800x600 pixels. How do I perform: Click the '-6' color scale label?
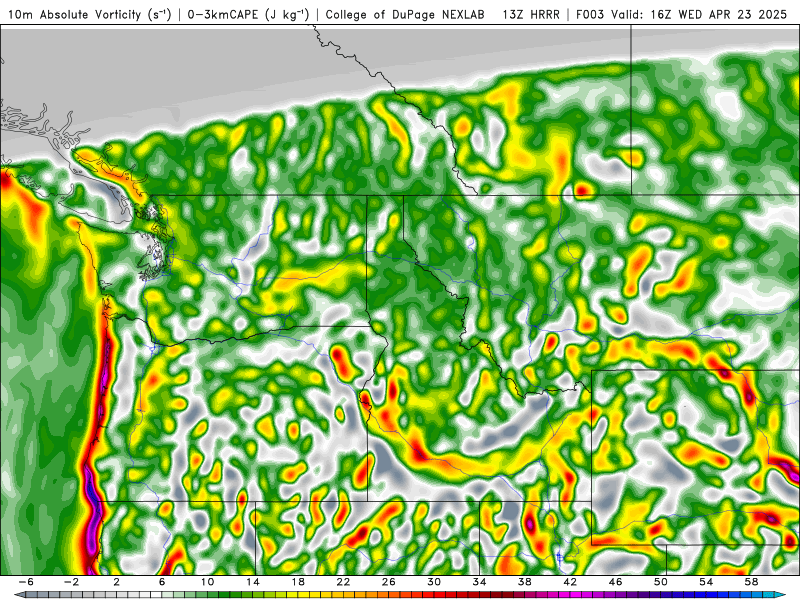[x=26, y=582]
